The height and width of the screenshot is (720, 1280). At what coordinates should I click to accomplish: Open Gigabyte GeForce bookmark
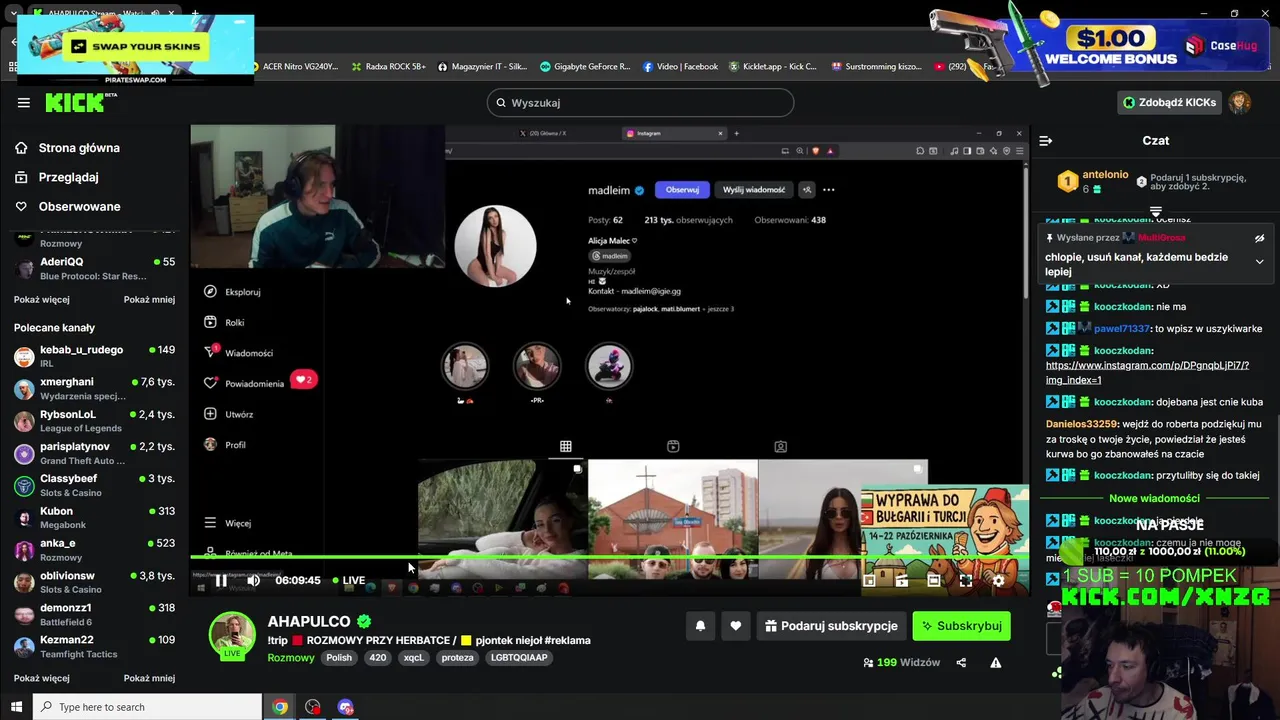tap(585, 67)
